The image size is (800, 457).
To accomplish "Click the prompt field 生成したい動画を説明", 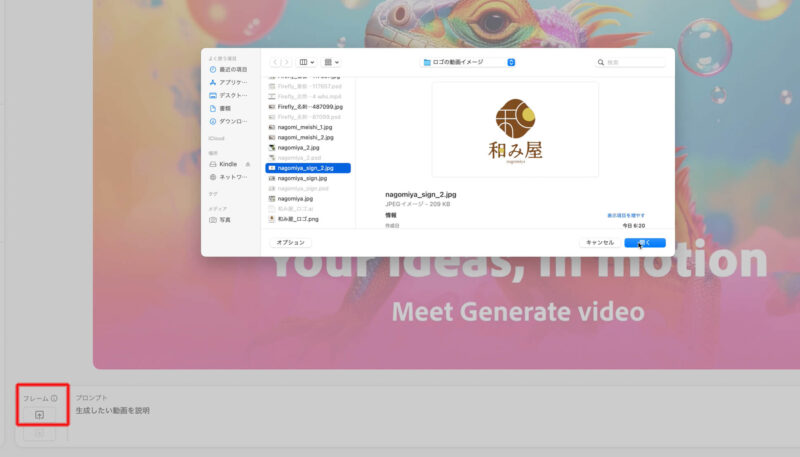I will click(113, 411).
